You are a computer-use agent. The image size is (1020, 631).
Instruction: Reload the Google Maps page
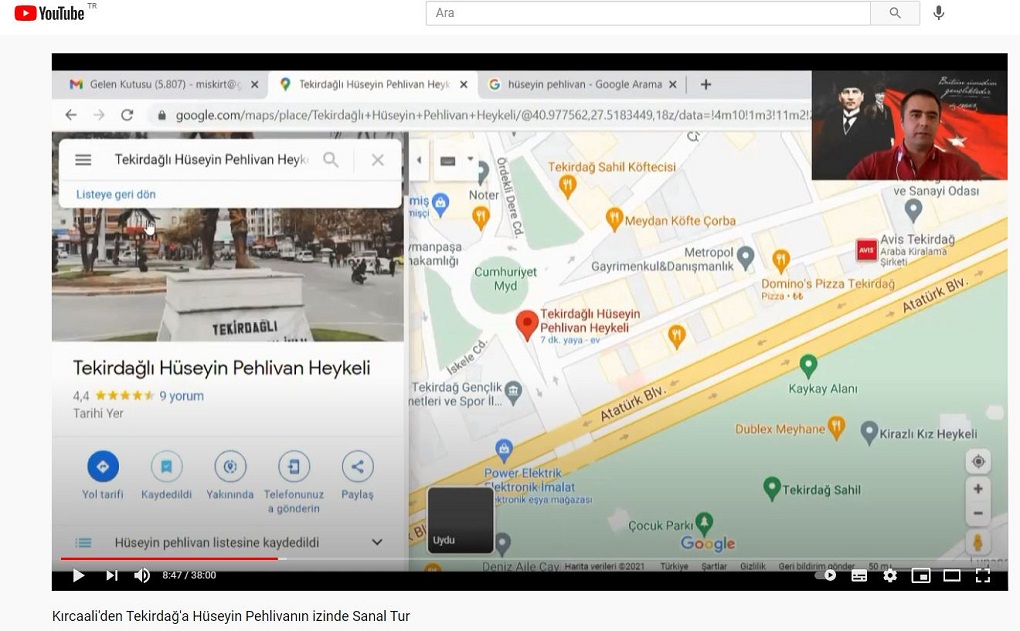(x=128, y=115)
